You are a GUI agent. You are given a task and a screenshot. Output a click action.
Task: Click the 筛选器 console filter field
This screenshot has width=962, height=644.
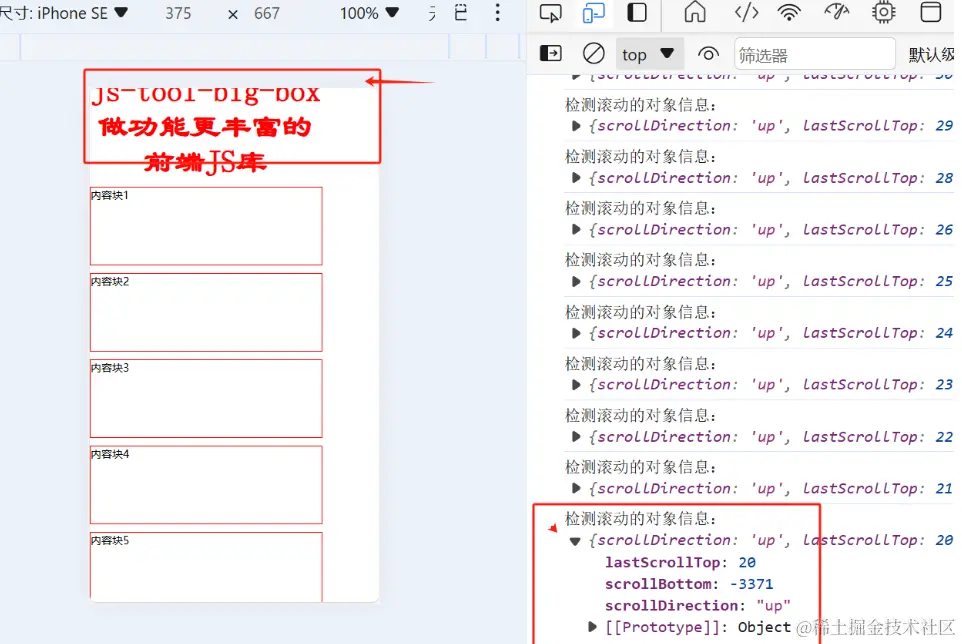[x=815, y=55]
